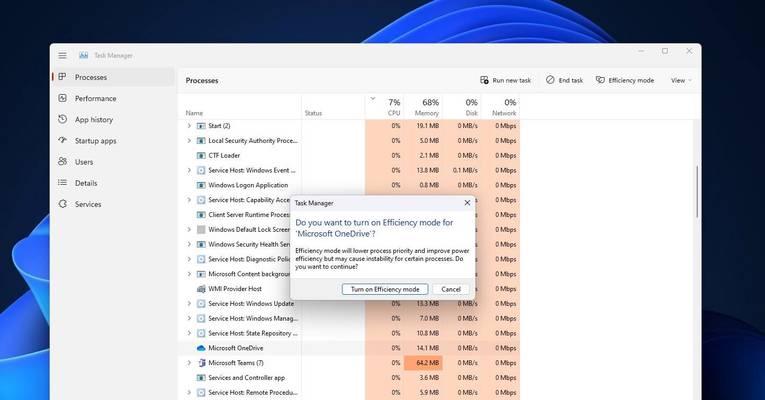Click the Start (2) process icon
This screenshot has height=400, width=765.
[x=201, y=126]
